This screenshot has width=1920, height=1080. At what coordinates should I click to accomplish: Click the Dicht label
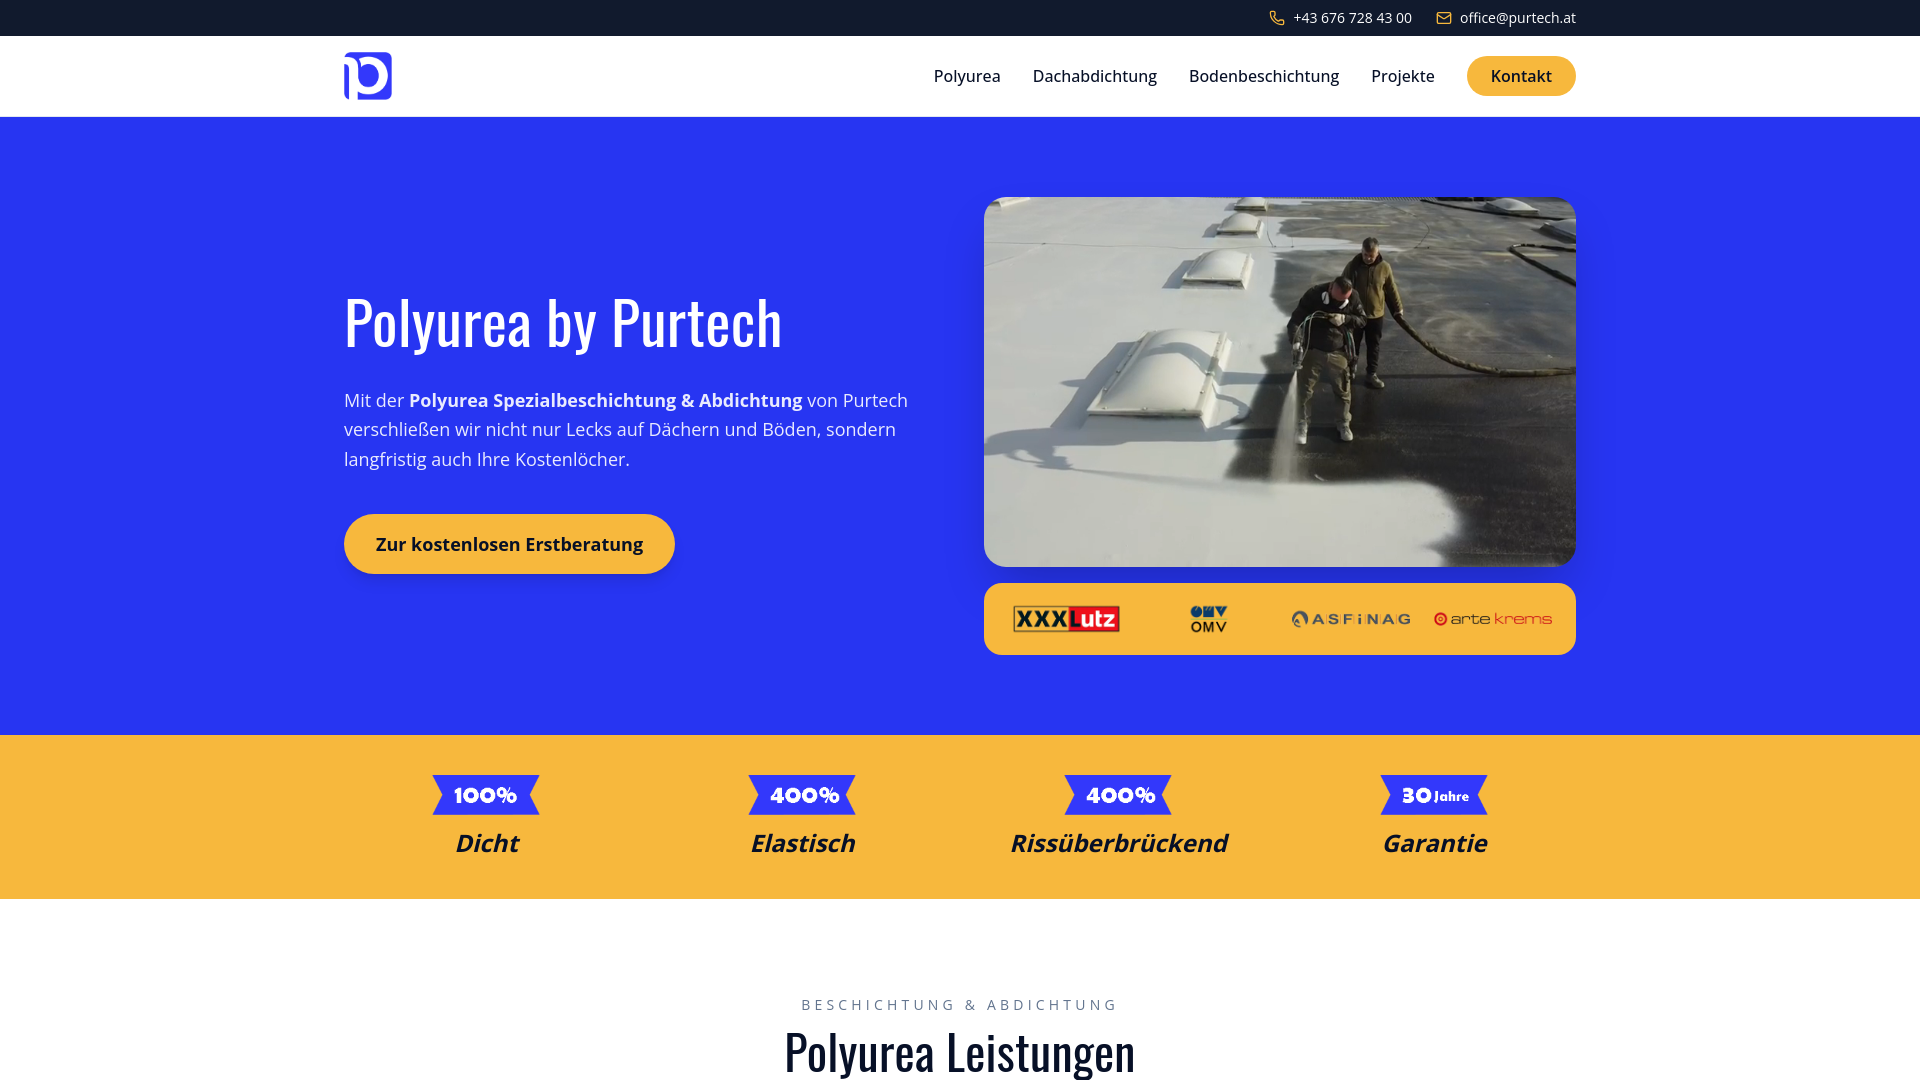coord(486,843)
